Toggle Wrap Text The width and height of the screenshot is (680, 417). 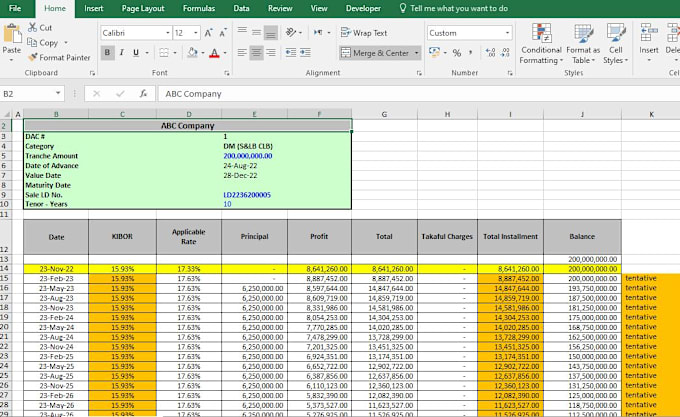(364, 33)
